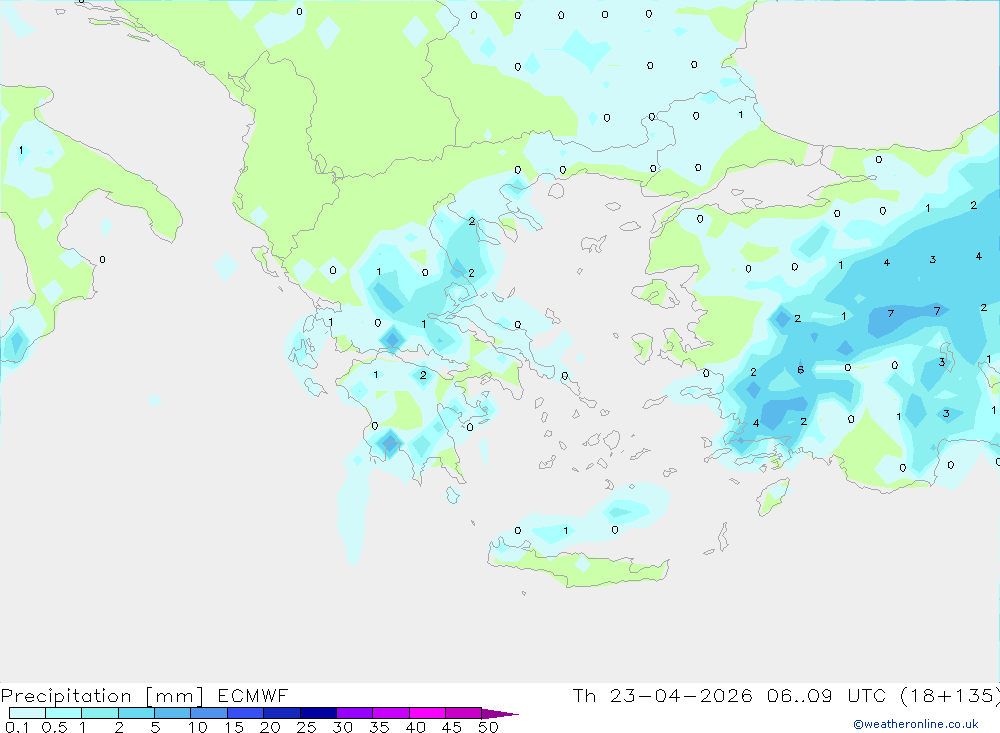The image size is (1000, 733).
Task: Click the legend arrow tip above 50 mm
Action: 500,714
